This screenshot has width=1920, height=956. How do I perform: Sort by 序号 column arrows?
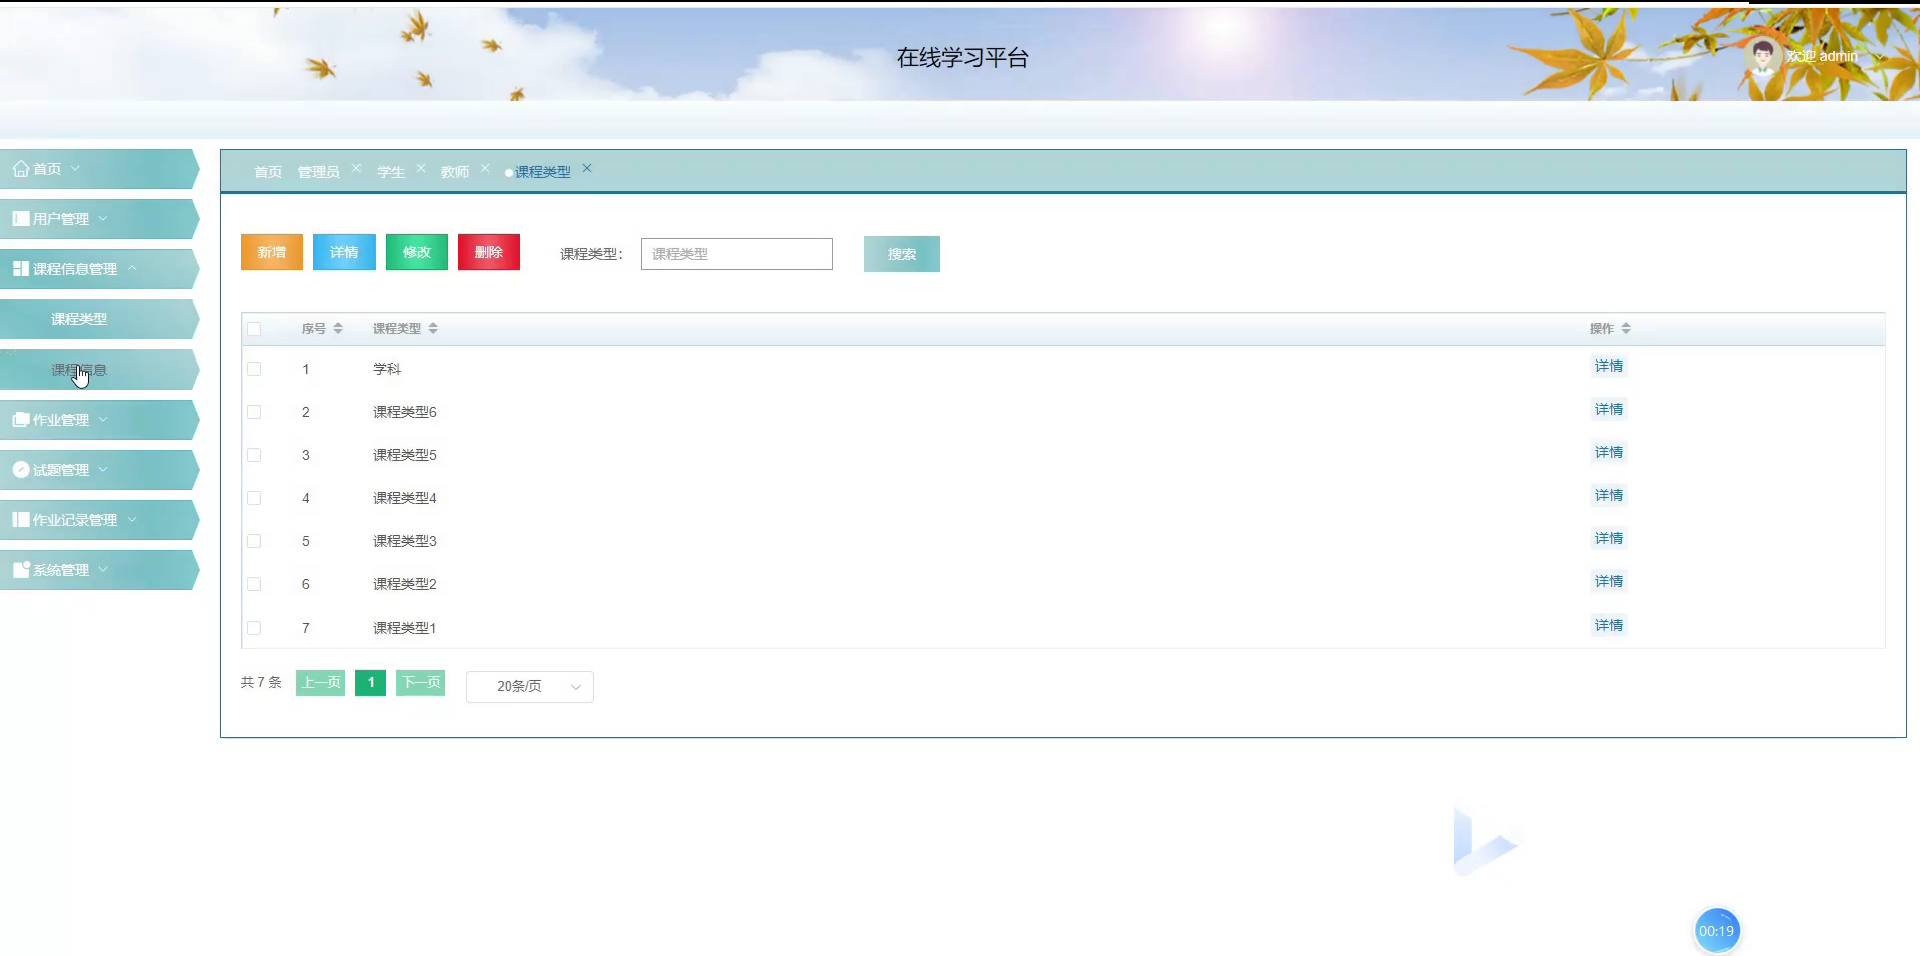[x=338, y=328]
